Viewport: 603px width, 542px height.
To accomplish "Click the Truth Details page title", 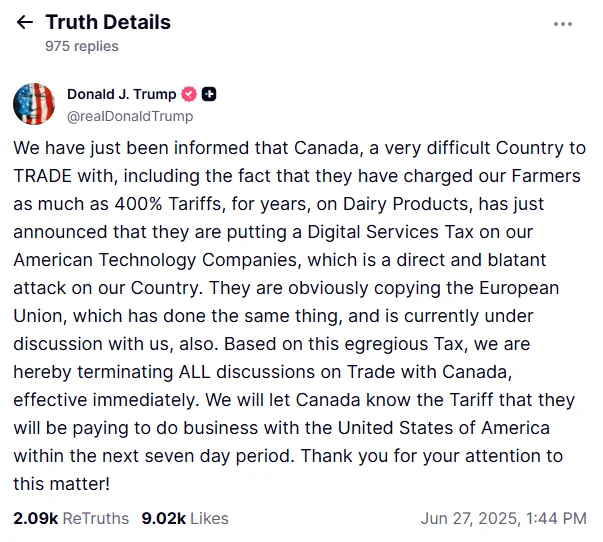I will 108,22.
